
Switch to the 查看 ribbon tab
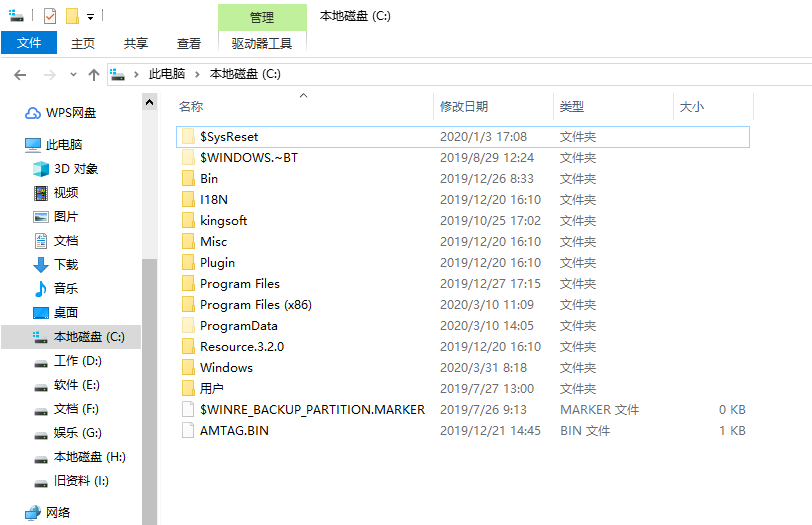(x=188, y=43)
